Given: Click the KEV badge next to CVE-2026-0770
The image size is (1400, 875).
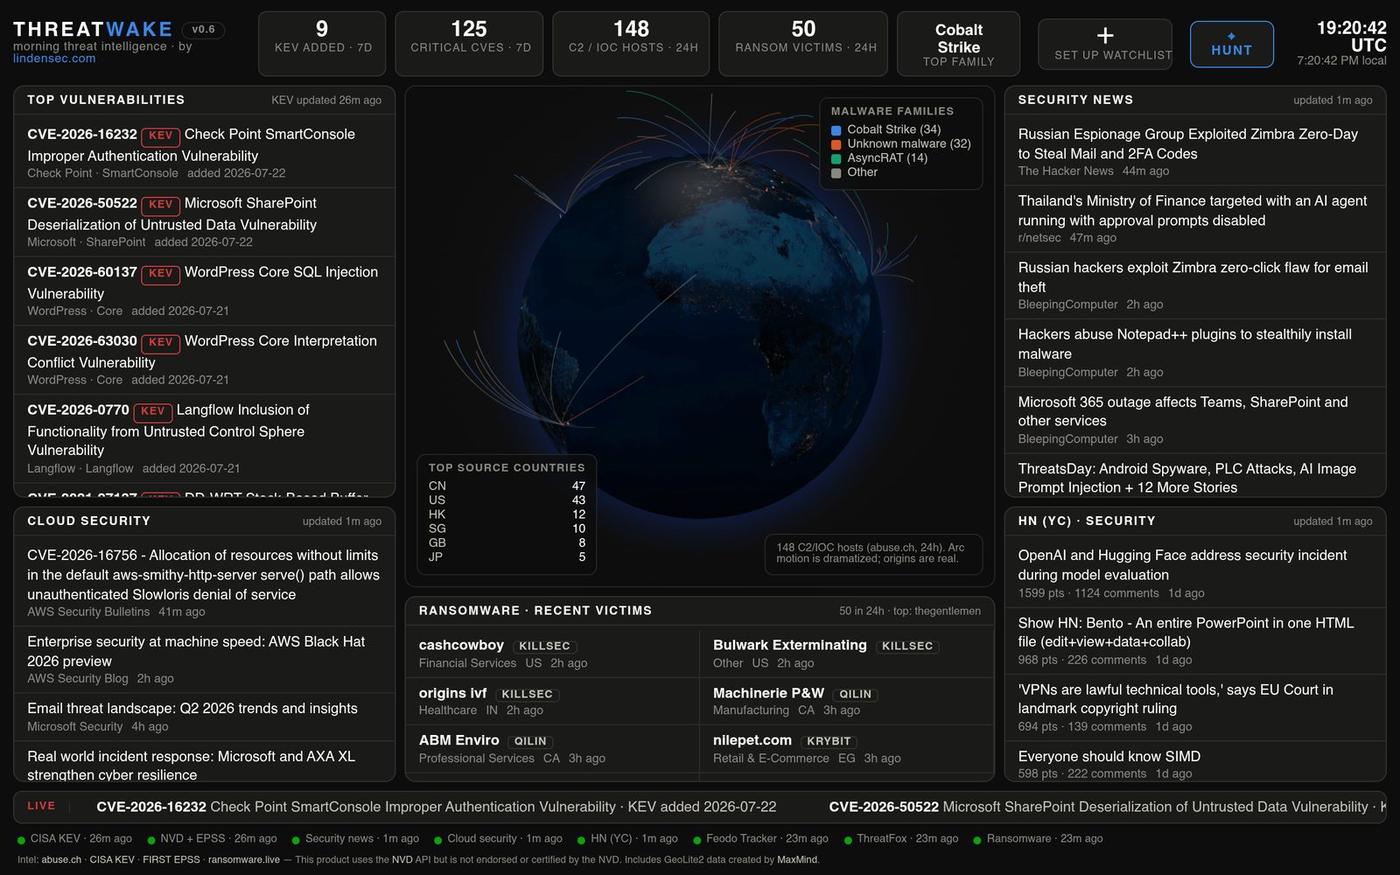Looking at the screenshot, I should click(x=153, y=411).
